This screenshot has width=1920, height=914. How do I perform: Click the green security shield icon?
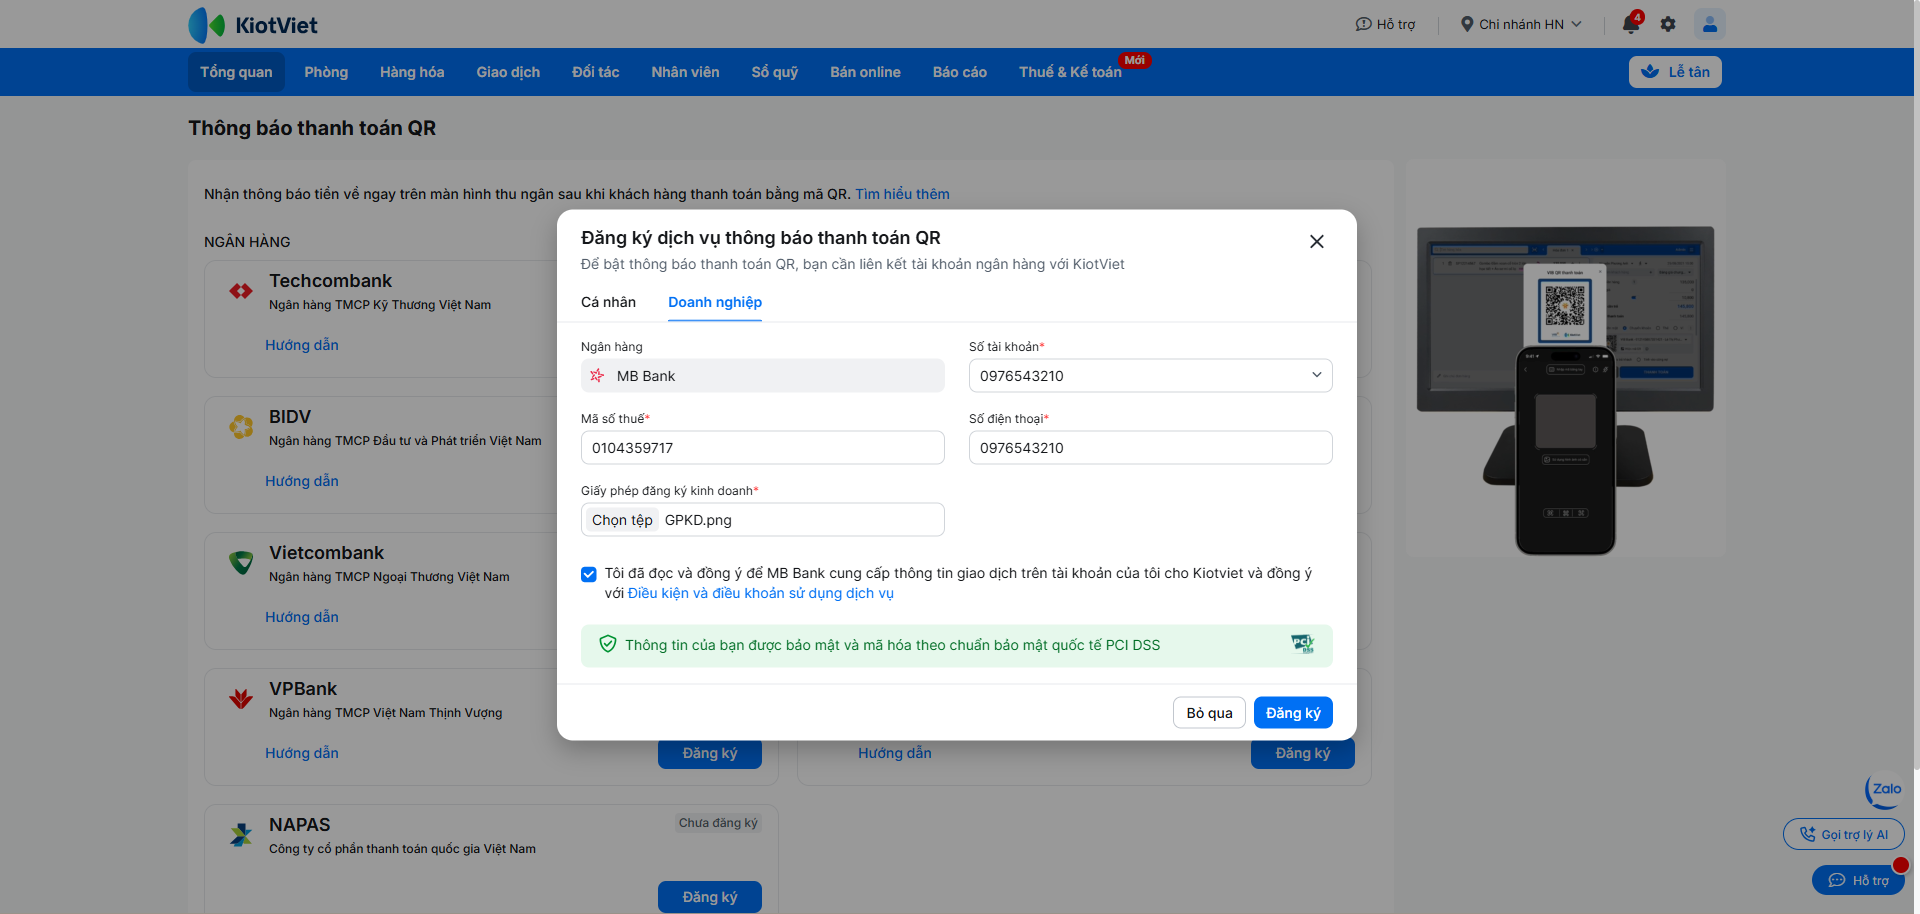pyautogui.click(x=607, y=645)
